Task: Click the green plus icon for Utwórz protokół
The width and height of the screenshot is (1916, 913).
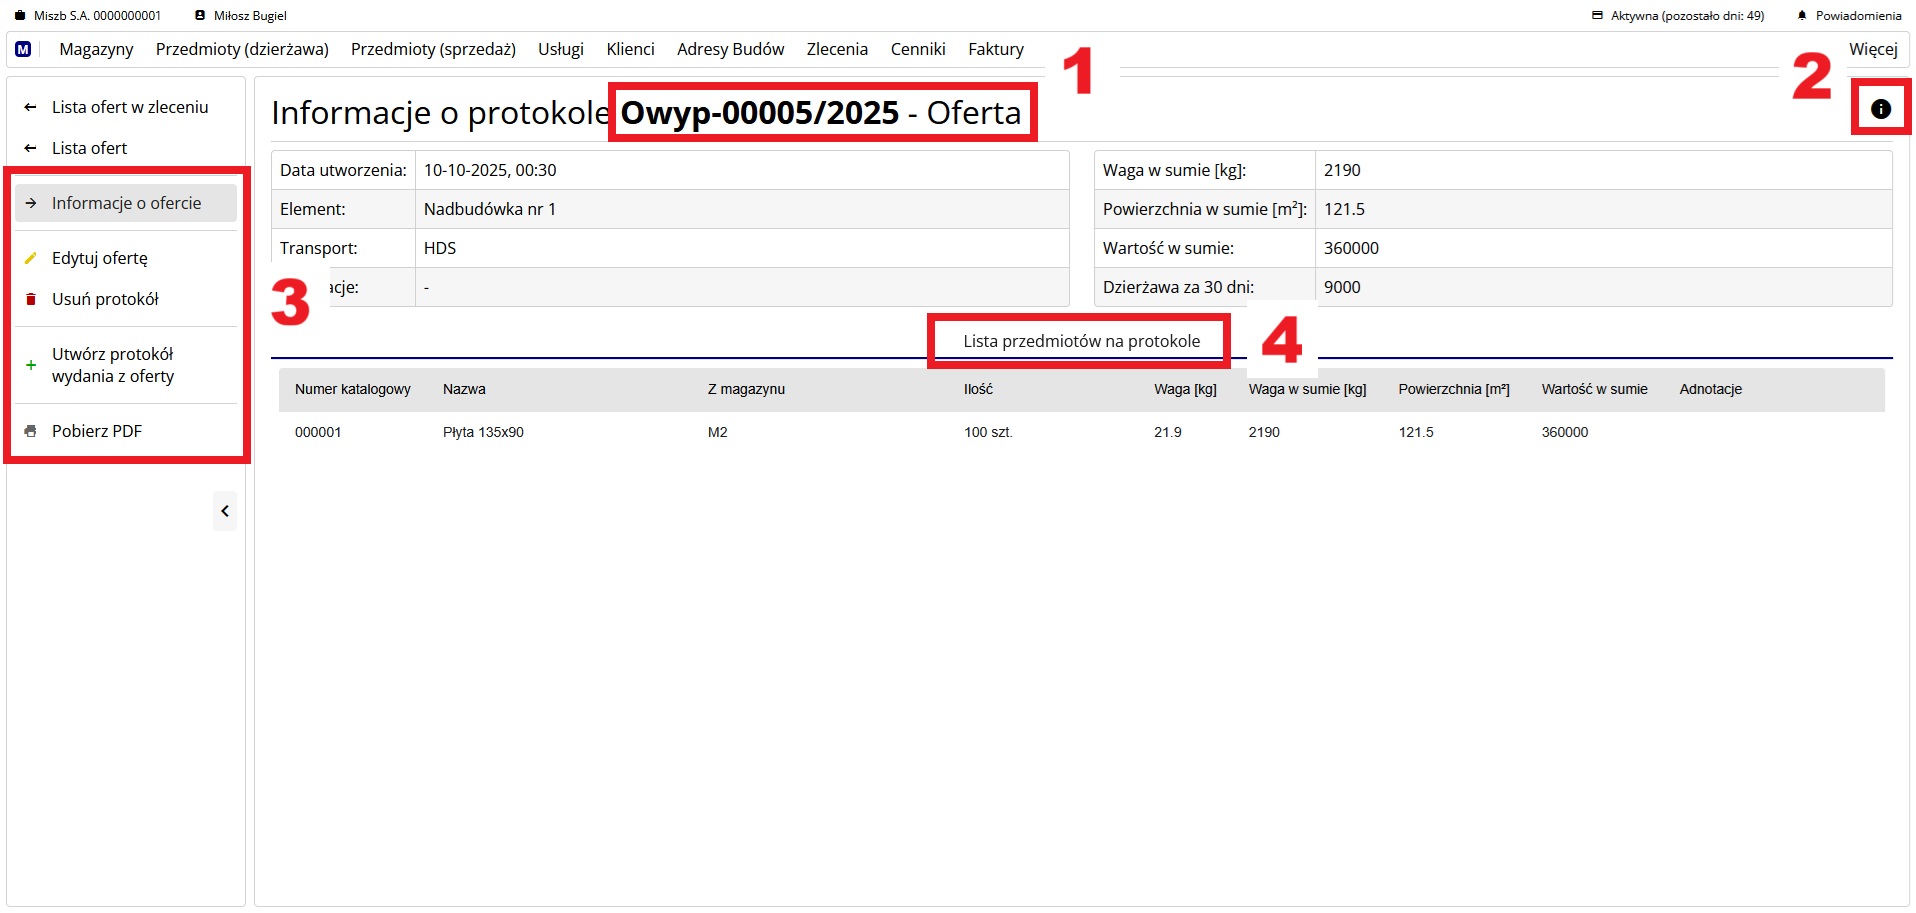Action: click(x=31, y=365)
